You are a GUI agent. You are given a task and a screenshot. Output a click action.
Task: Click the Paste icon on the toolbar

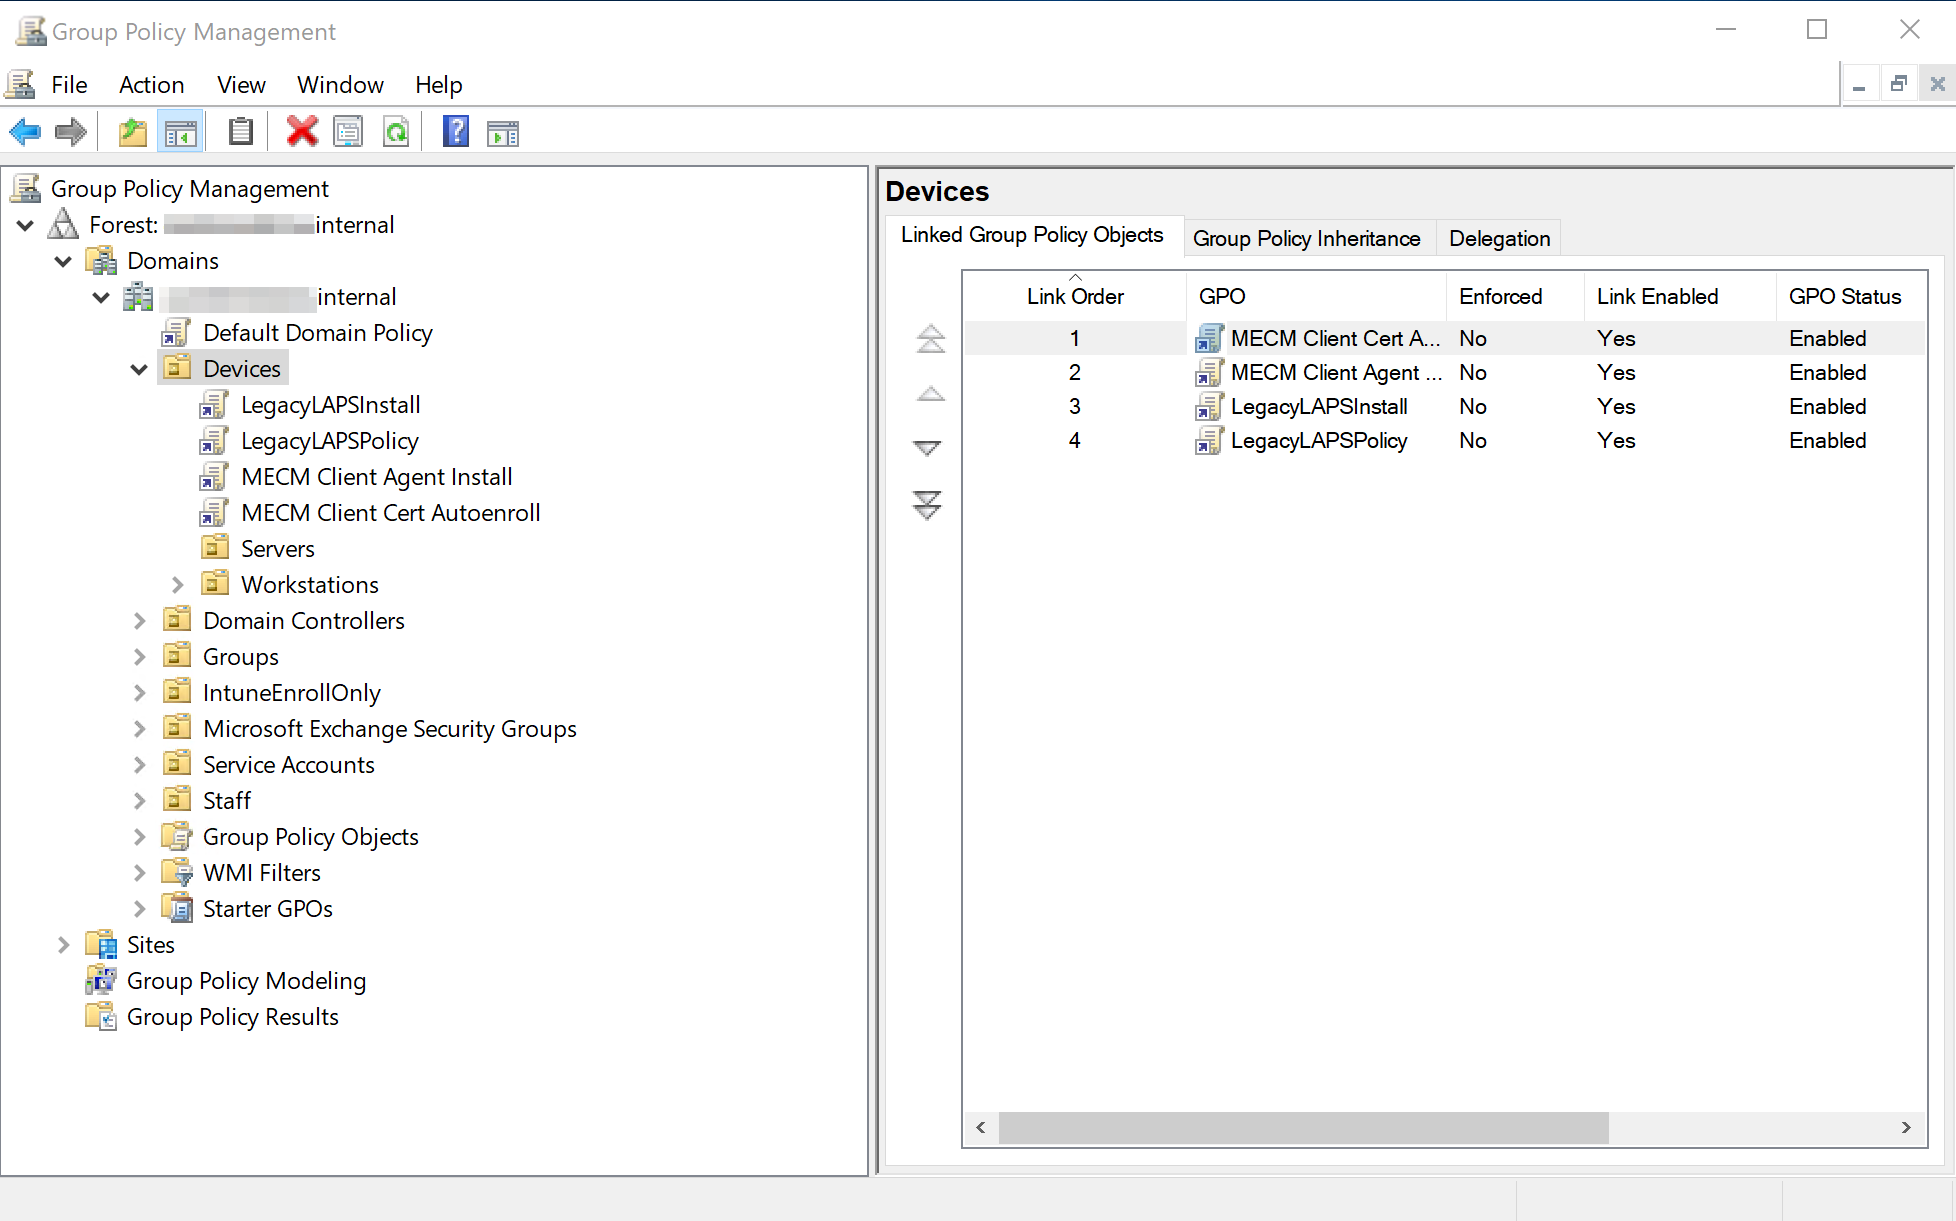click(240, 131)
